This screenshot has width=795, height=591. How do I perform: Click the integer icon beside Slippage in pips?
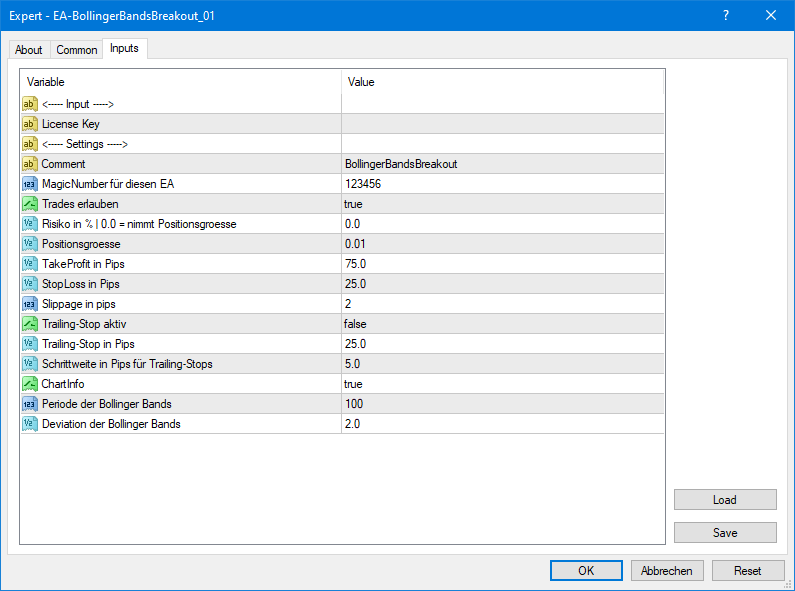(x=30, y=304)
